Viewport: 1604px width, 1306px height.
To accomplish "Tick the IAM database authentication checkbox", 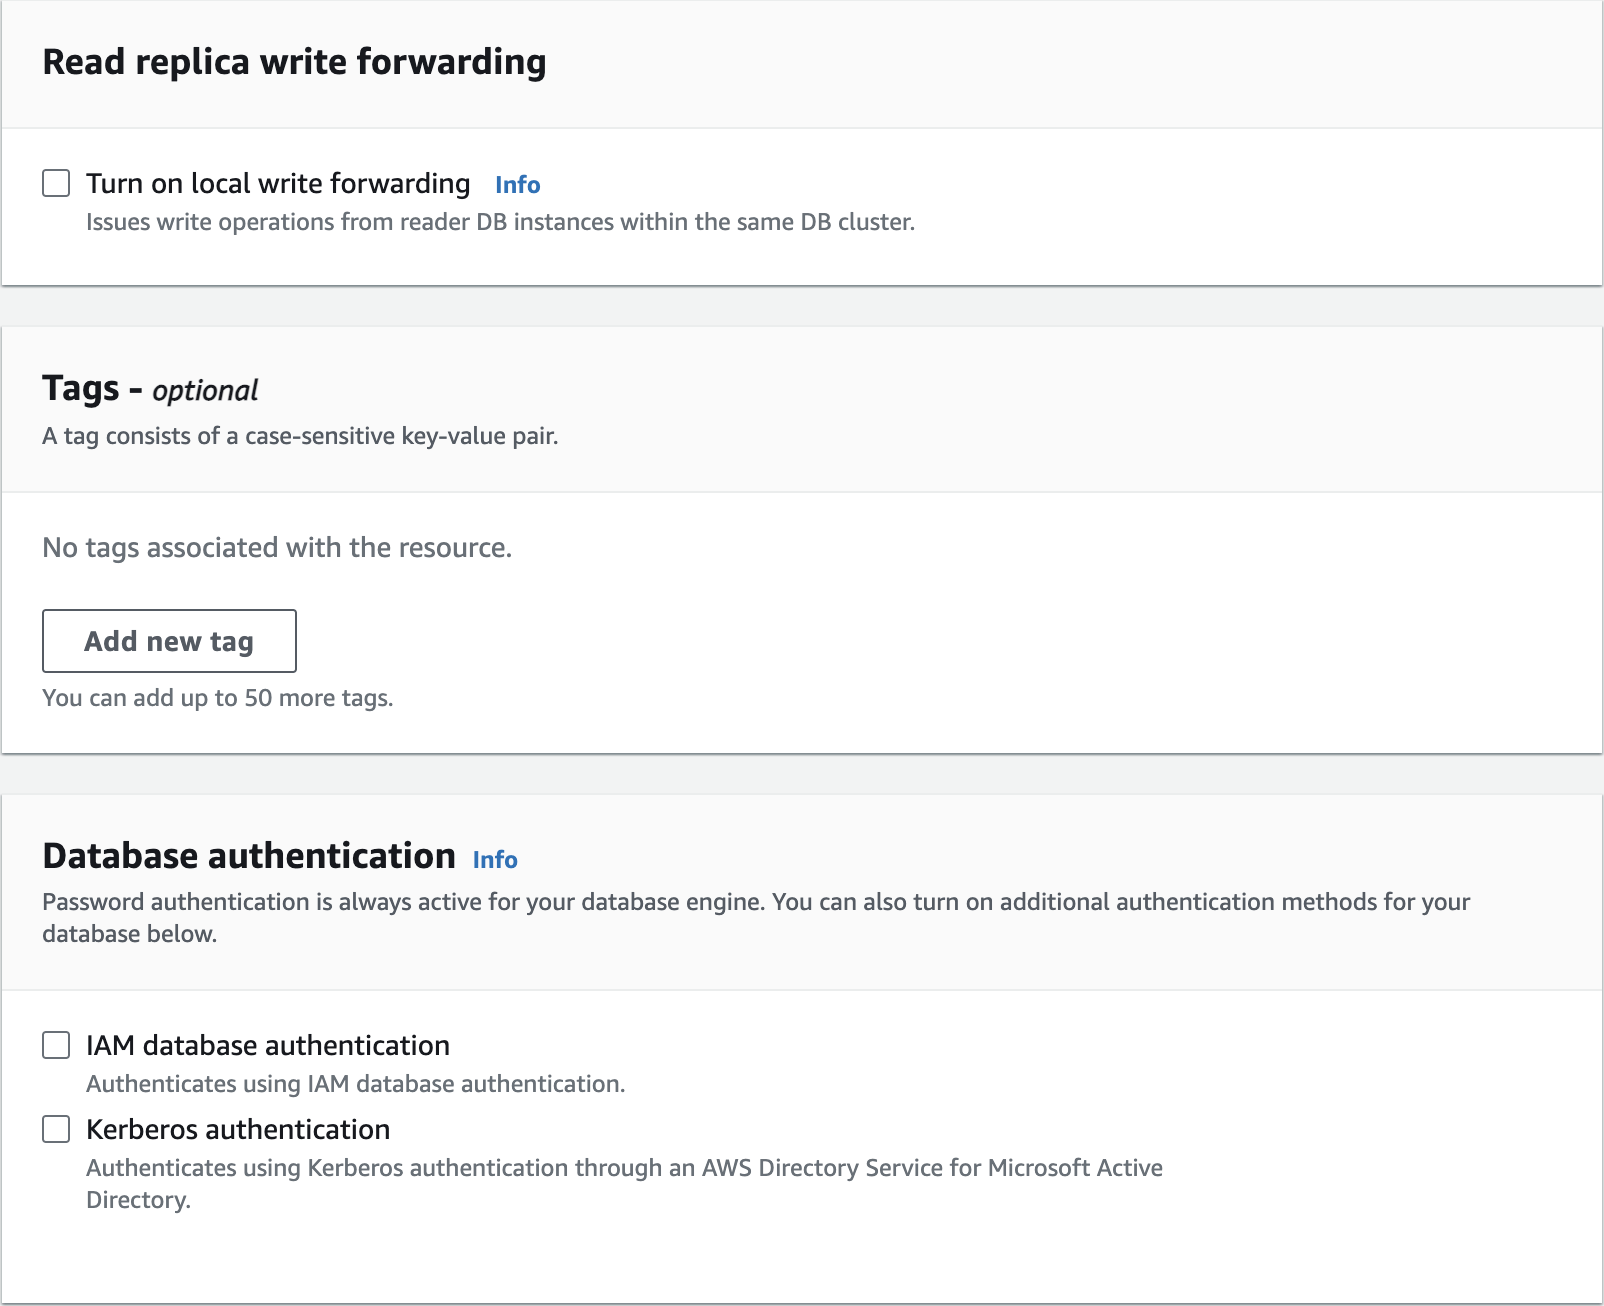I will coord(56,1045).
